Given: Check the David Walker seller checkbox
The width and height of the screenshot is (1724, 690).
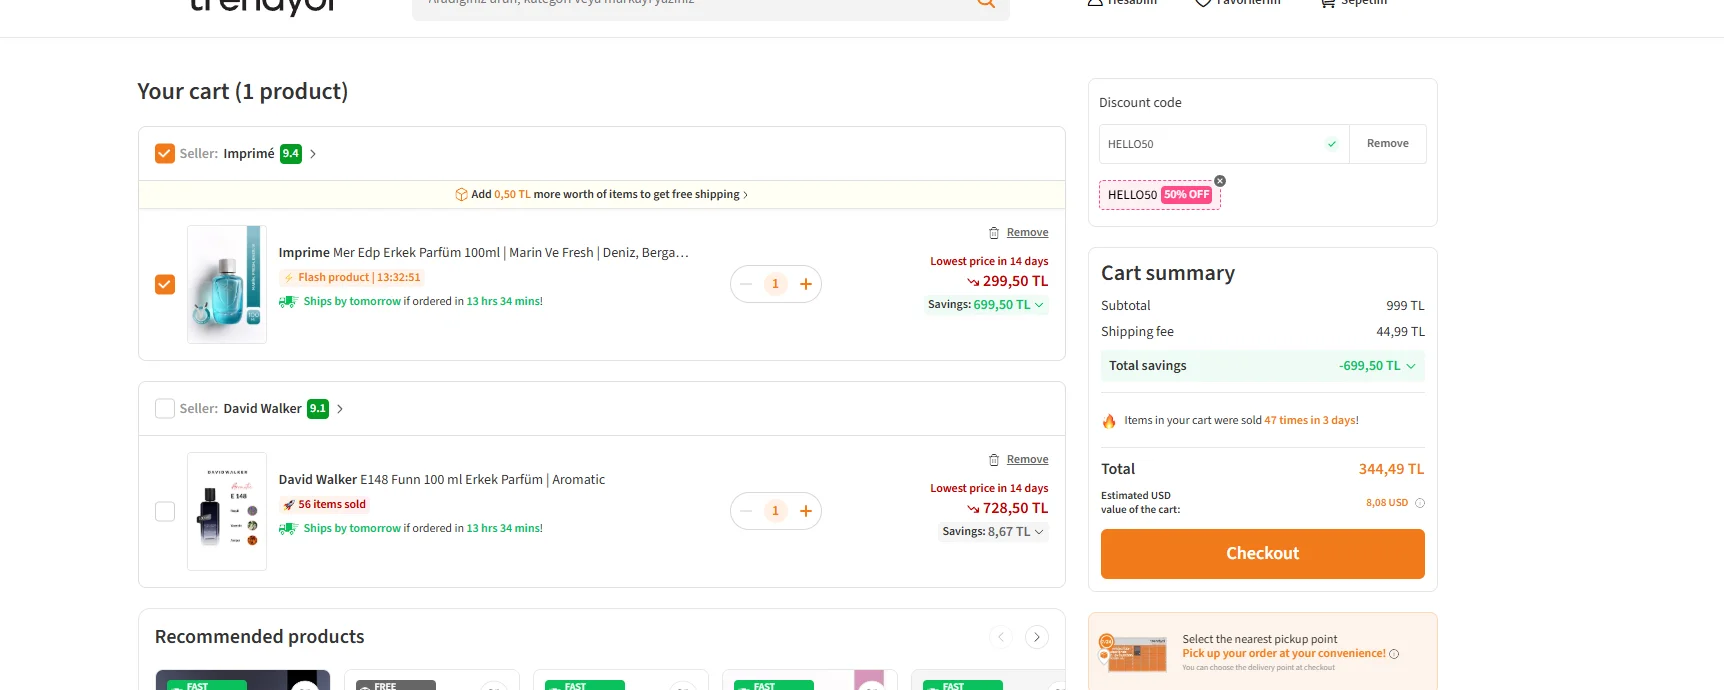Looking at the screenshot, I should tap(165, 408).
